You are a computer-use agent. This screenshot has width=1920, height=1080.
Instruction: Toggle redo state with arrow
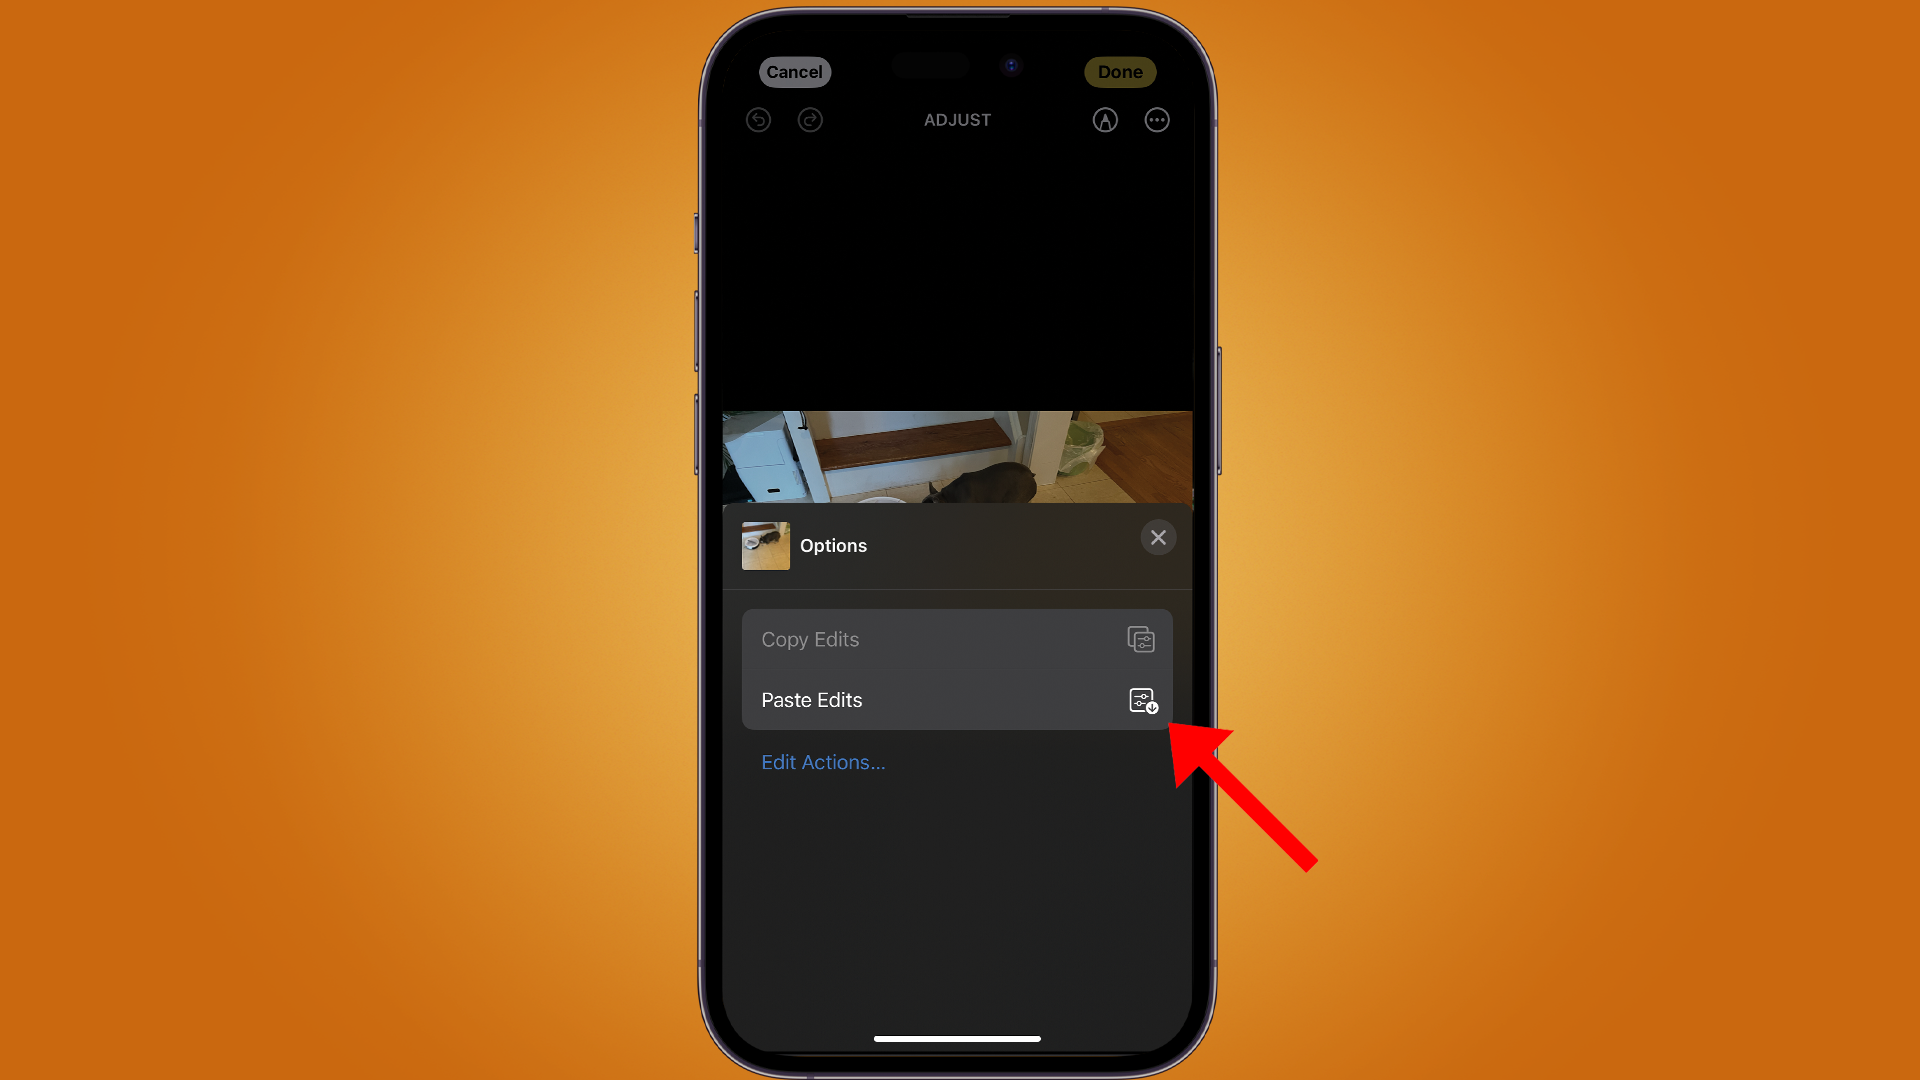pos(810,120)
